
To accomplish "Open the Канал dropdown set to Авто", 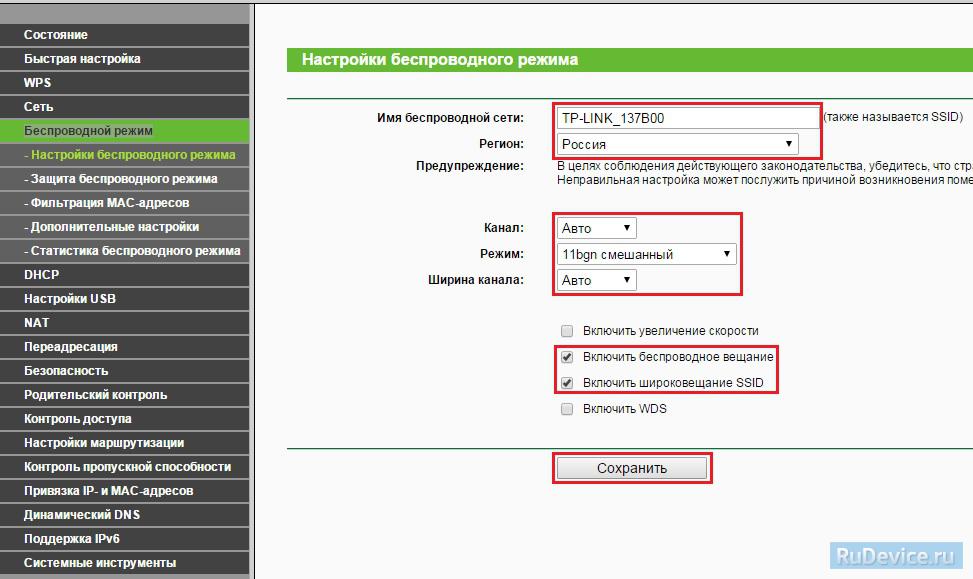I will tap(596, 228).
